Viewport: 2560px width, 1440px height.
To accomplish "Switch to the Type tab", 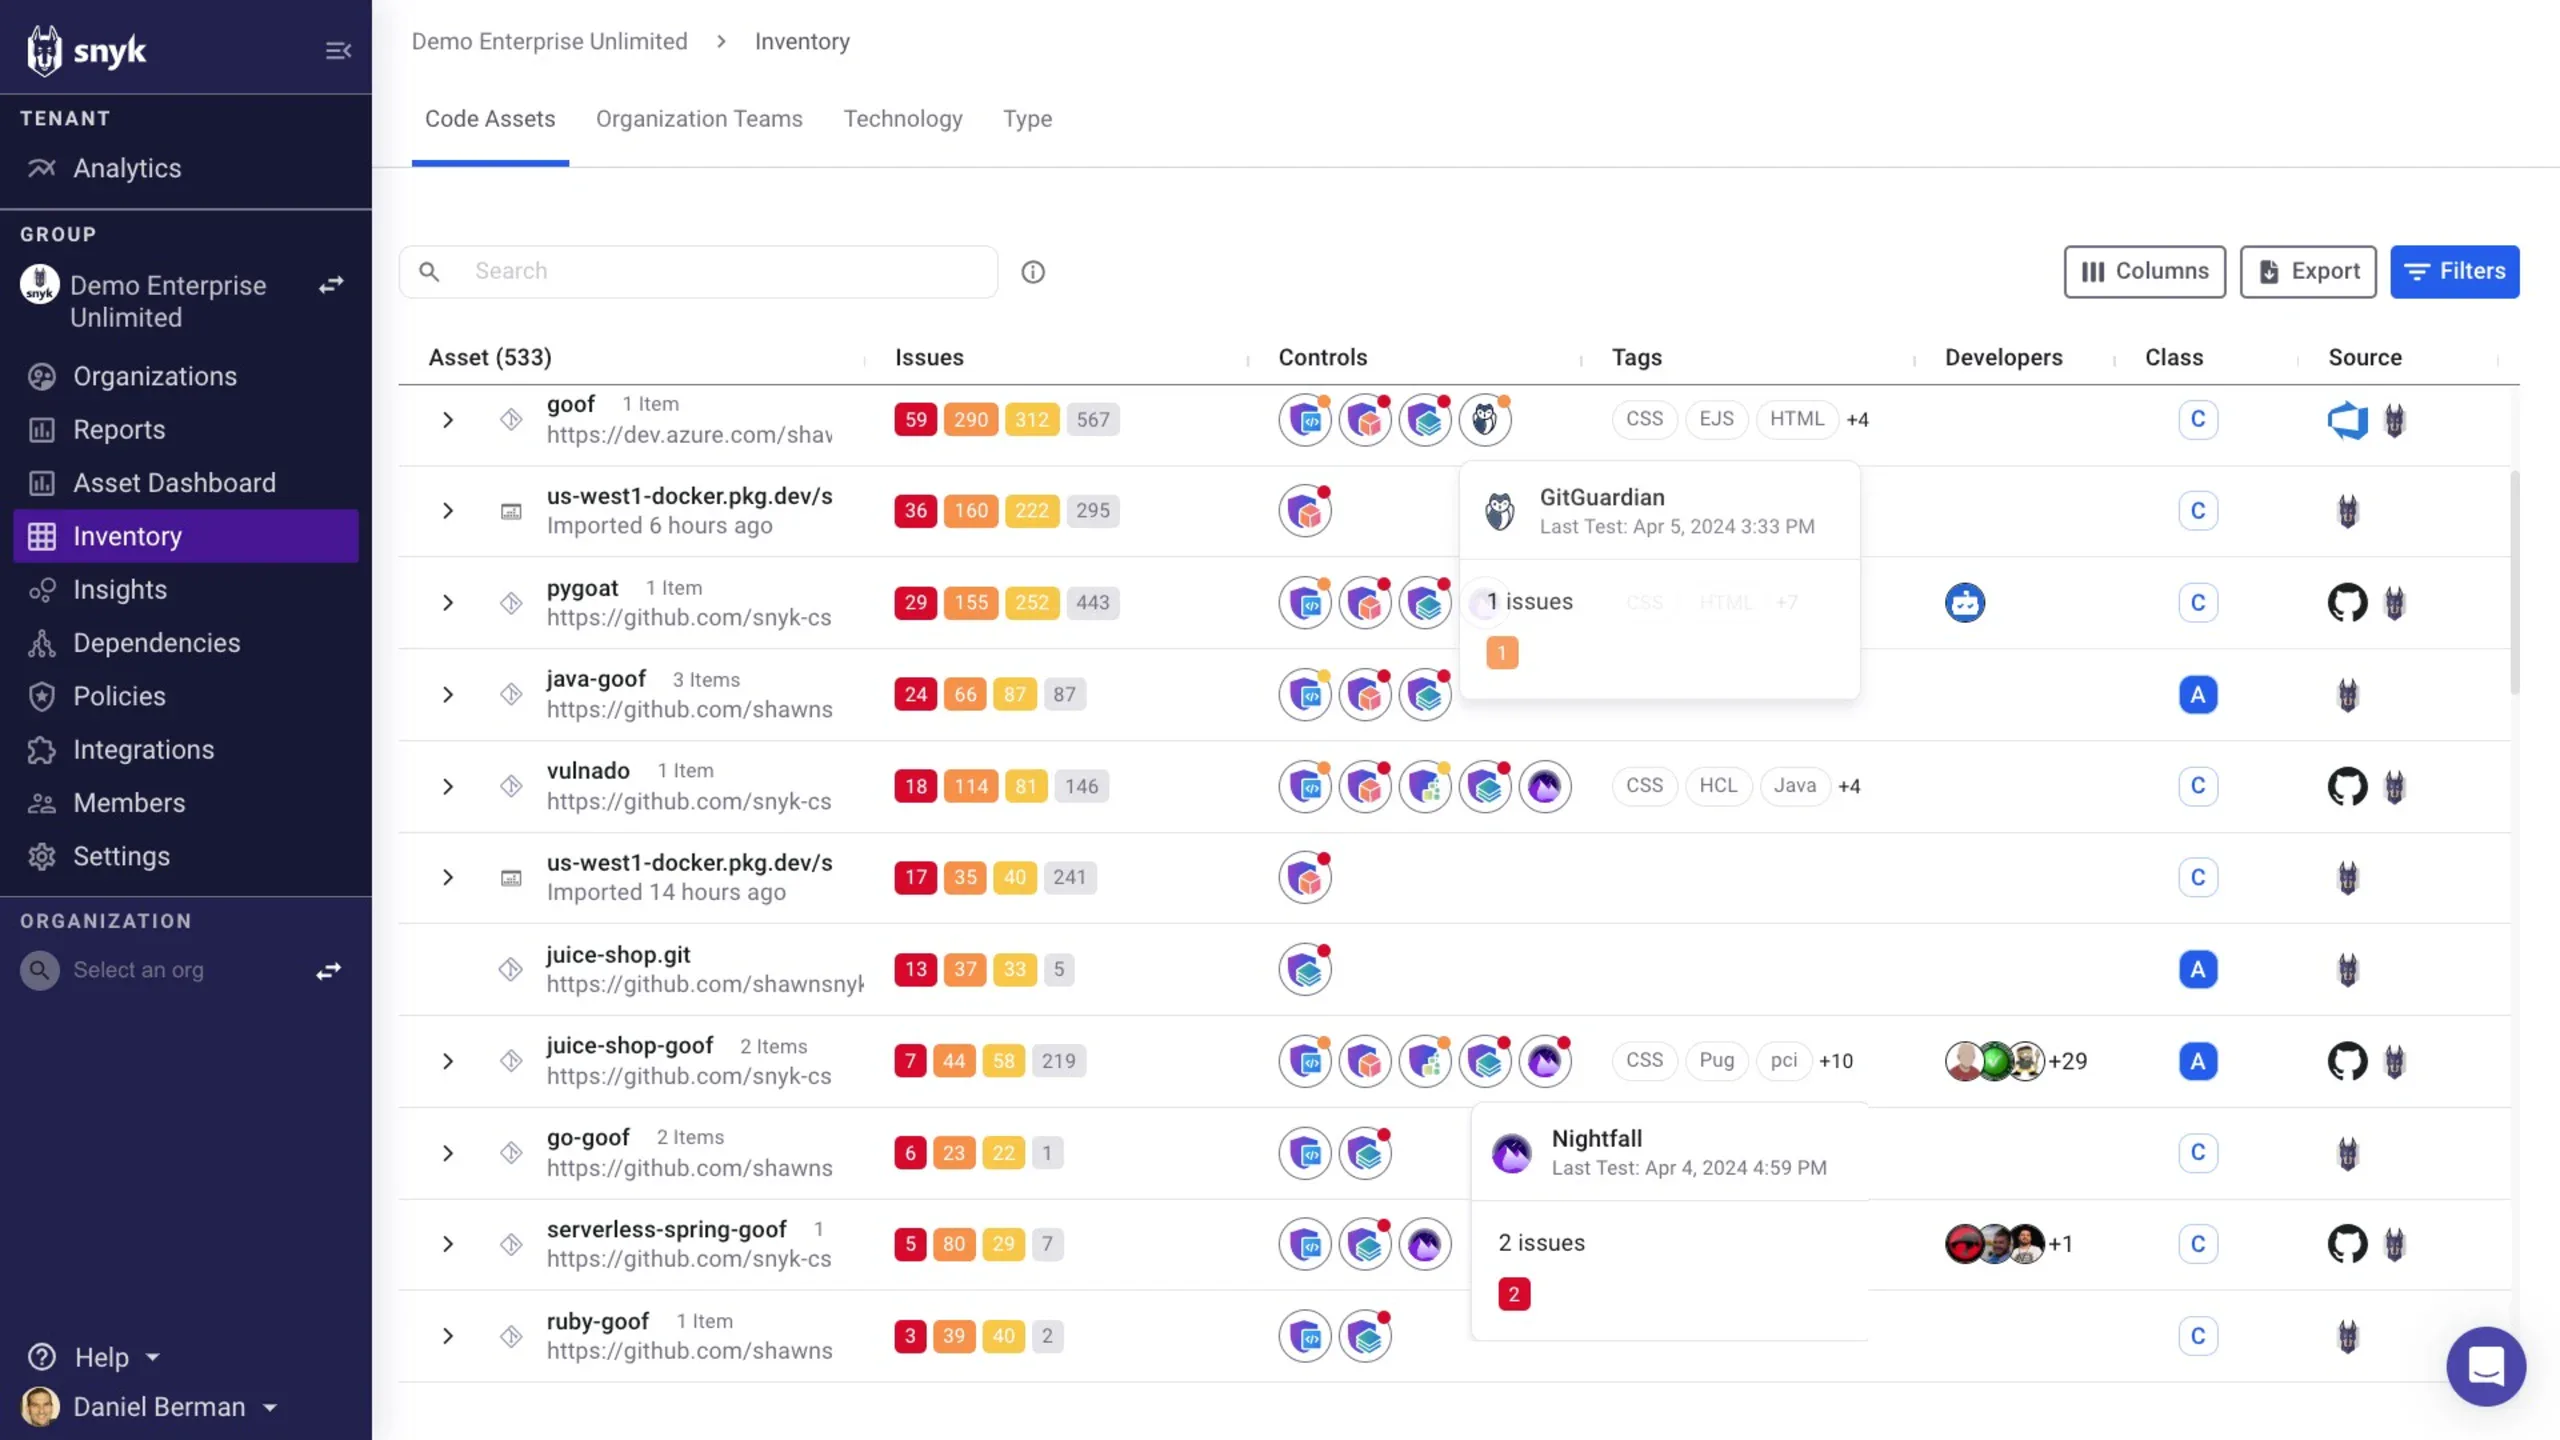I will point(1027,119).
